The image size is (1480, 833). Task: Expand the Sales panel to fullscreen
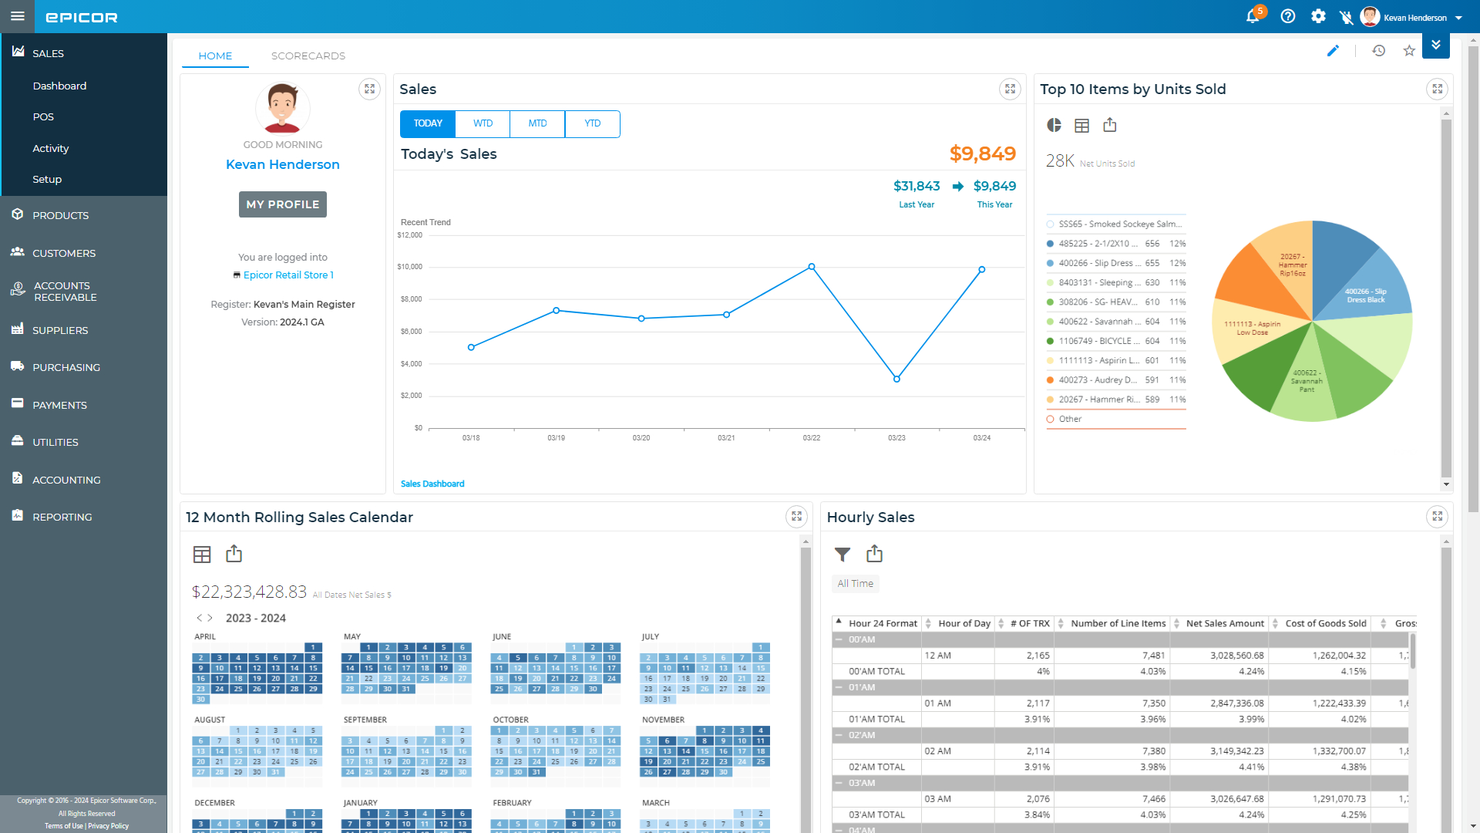point(1010,89)
